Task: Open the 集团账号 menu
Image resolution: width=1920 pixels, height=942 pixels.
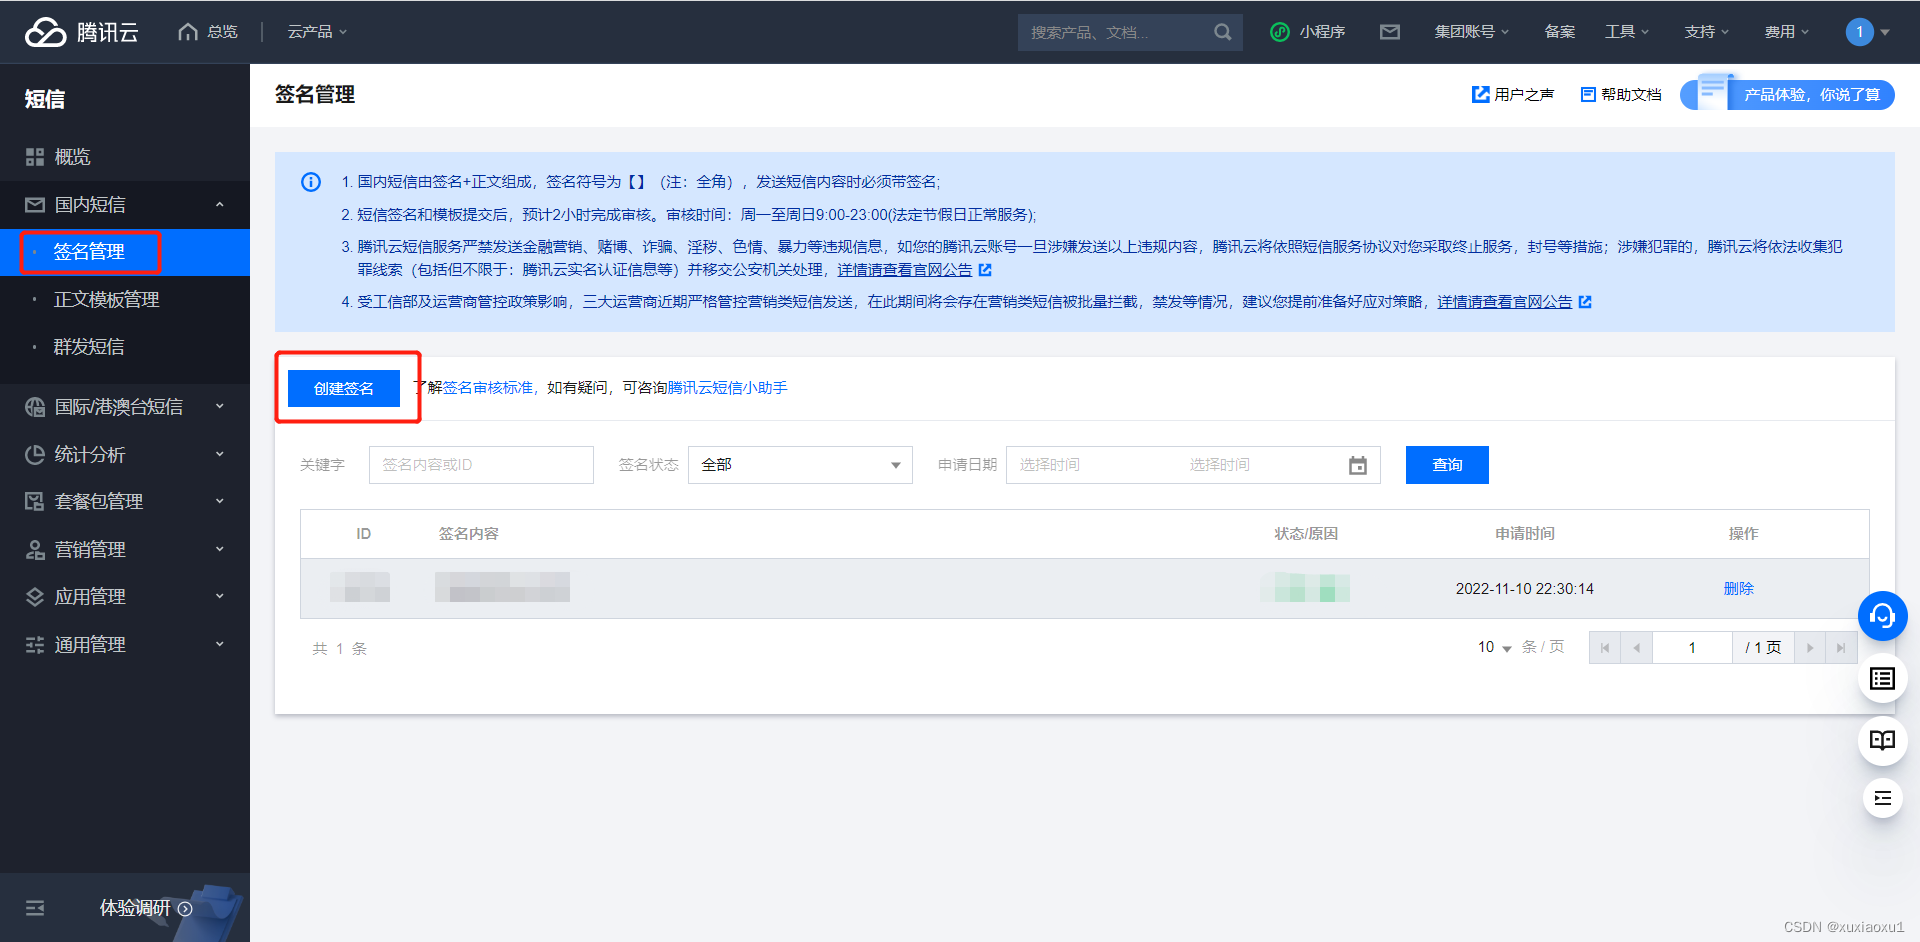Action: pyautogui.click(x=1471, y=32)
